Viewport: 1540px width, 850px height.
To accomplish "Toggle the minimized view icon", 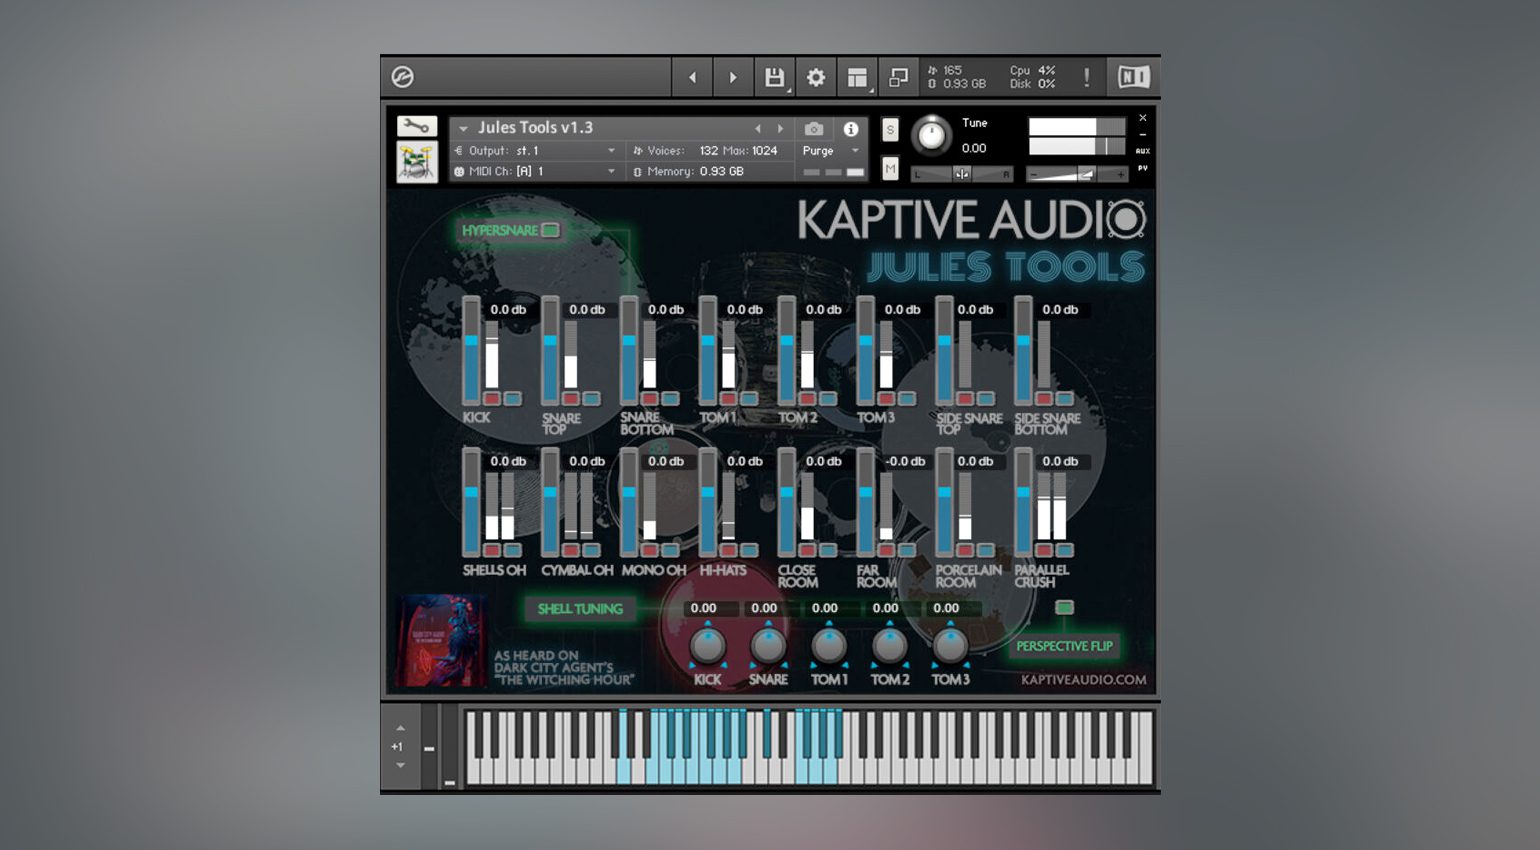I will (x=898, y=77).
